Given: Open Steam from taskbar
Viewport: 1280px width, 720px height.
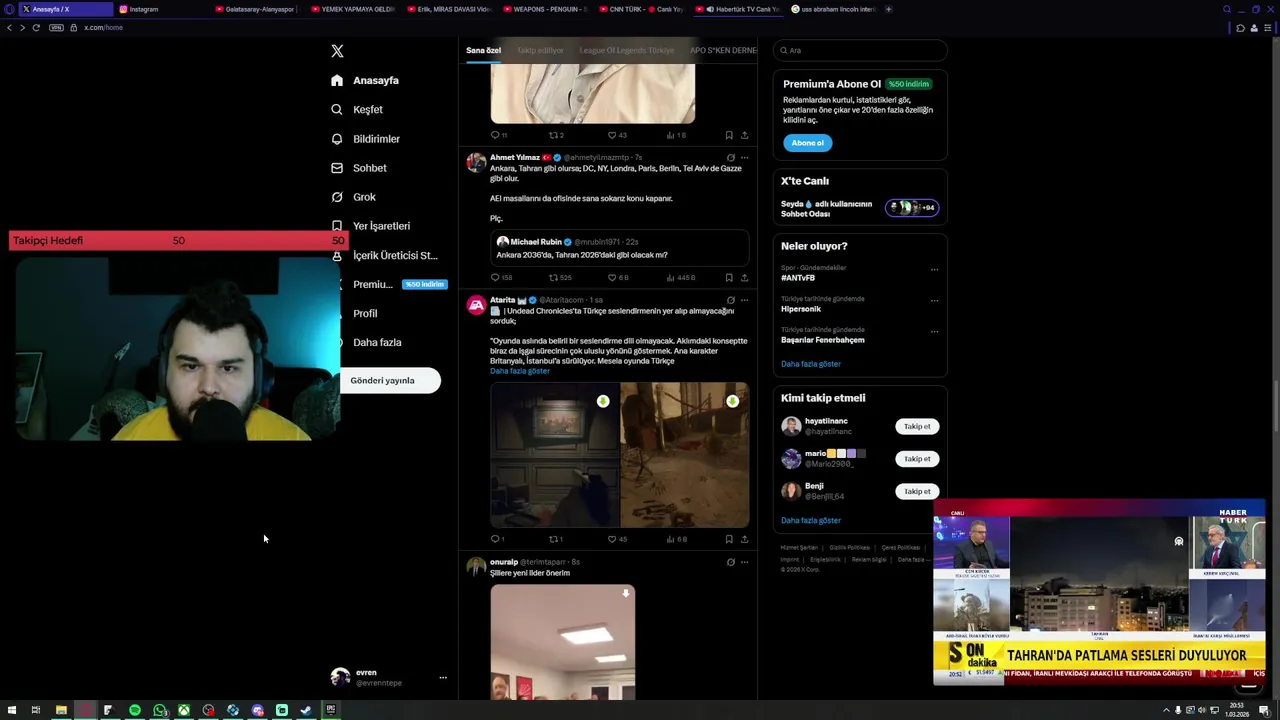Looking at the screenshot, I should [306, 710].
